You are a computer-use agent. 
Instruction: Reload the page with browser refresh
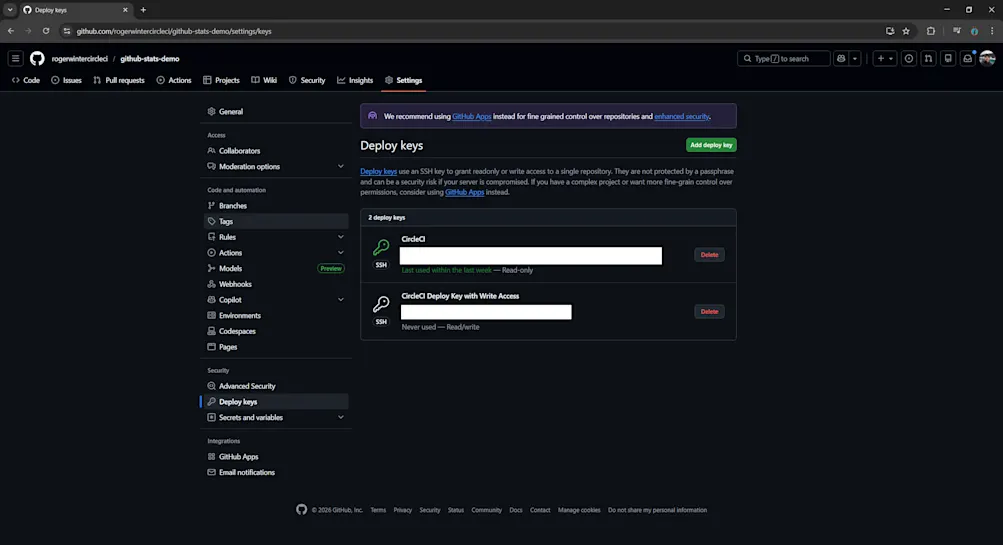[45, 31]
